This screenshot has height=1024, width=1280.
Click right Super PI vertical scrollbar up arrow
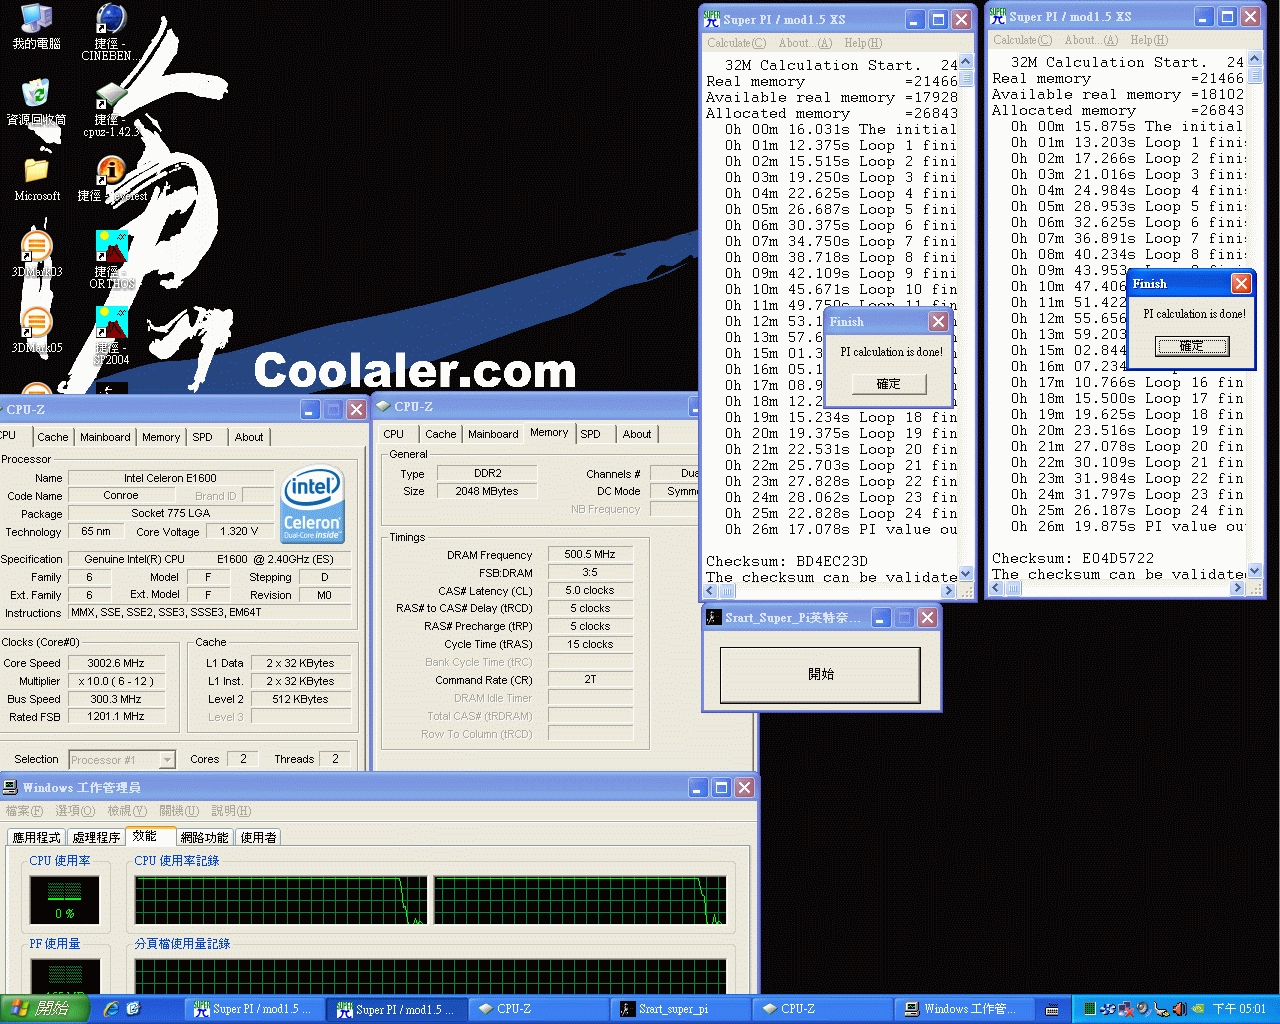[1255, 60]
